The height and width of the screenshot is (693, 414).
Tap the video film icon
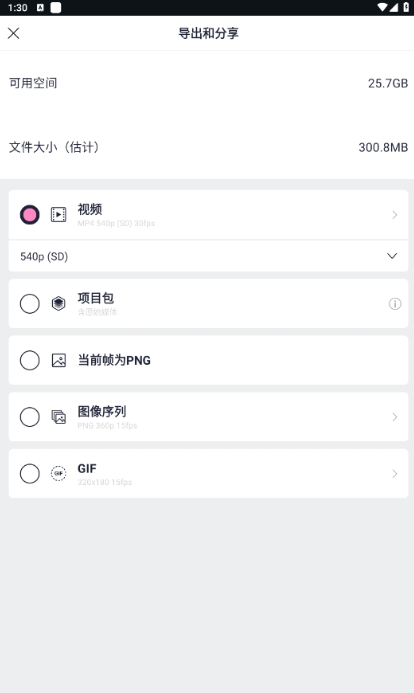58,215
